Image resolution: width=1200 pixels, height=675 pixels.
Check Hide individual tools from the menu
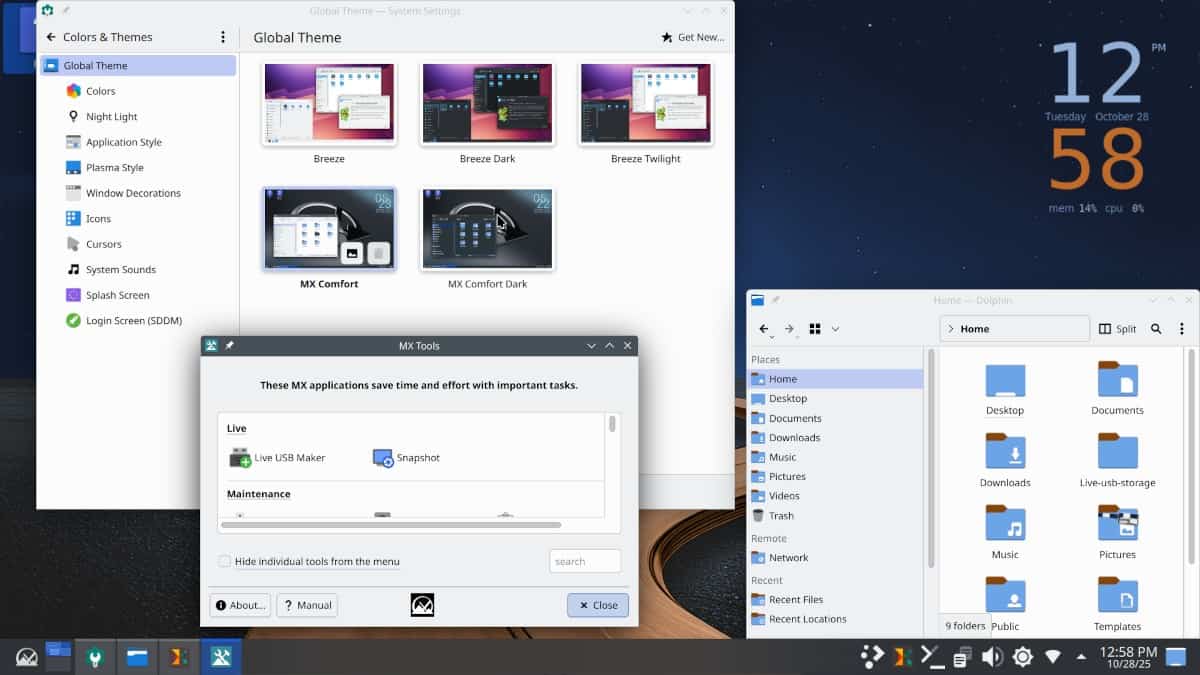(x=224, y=561)
